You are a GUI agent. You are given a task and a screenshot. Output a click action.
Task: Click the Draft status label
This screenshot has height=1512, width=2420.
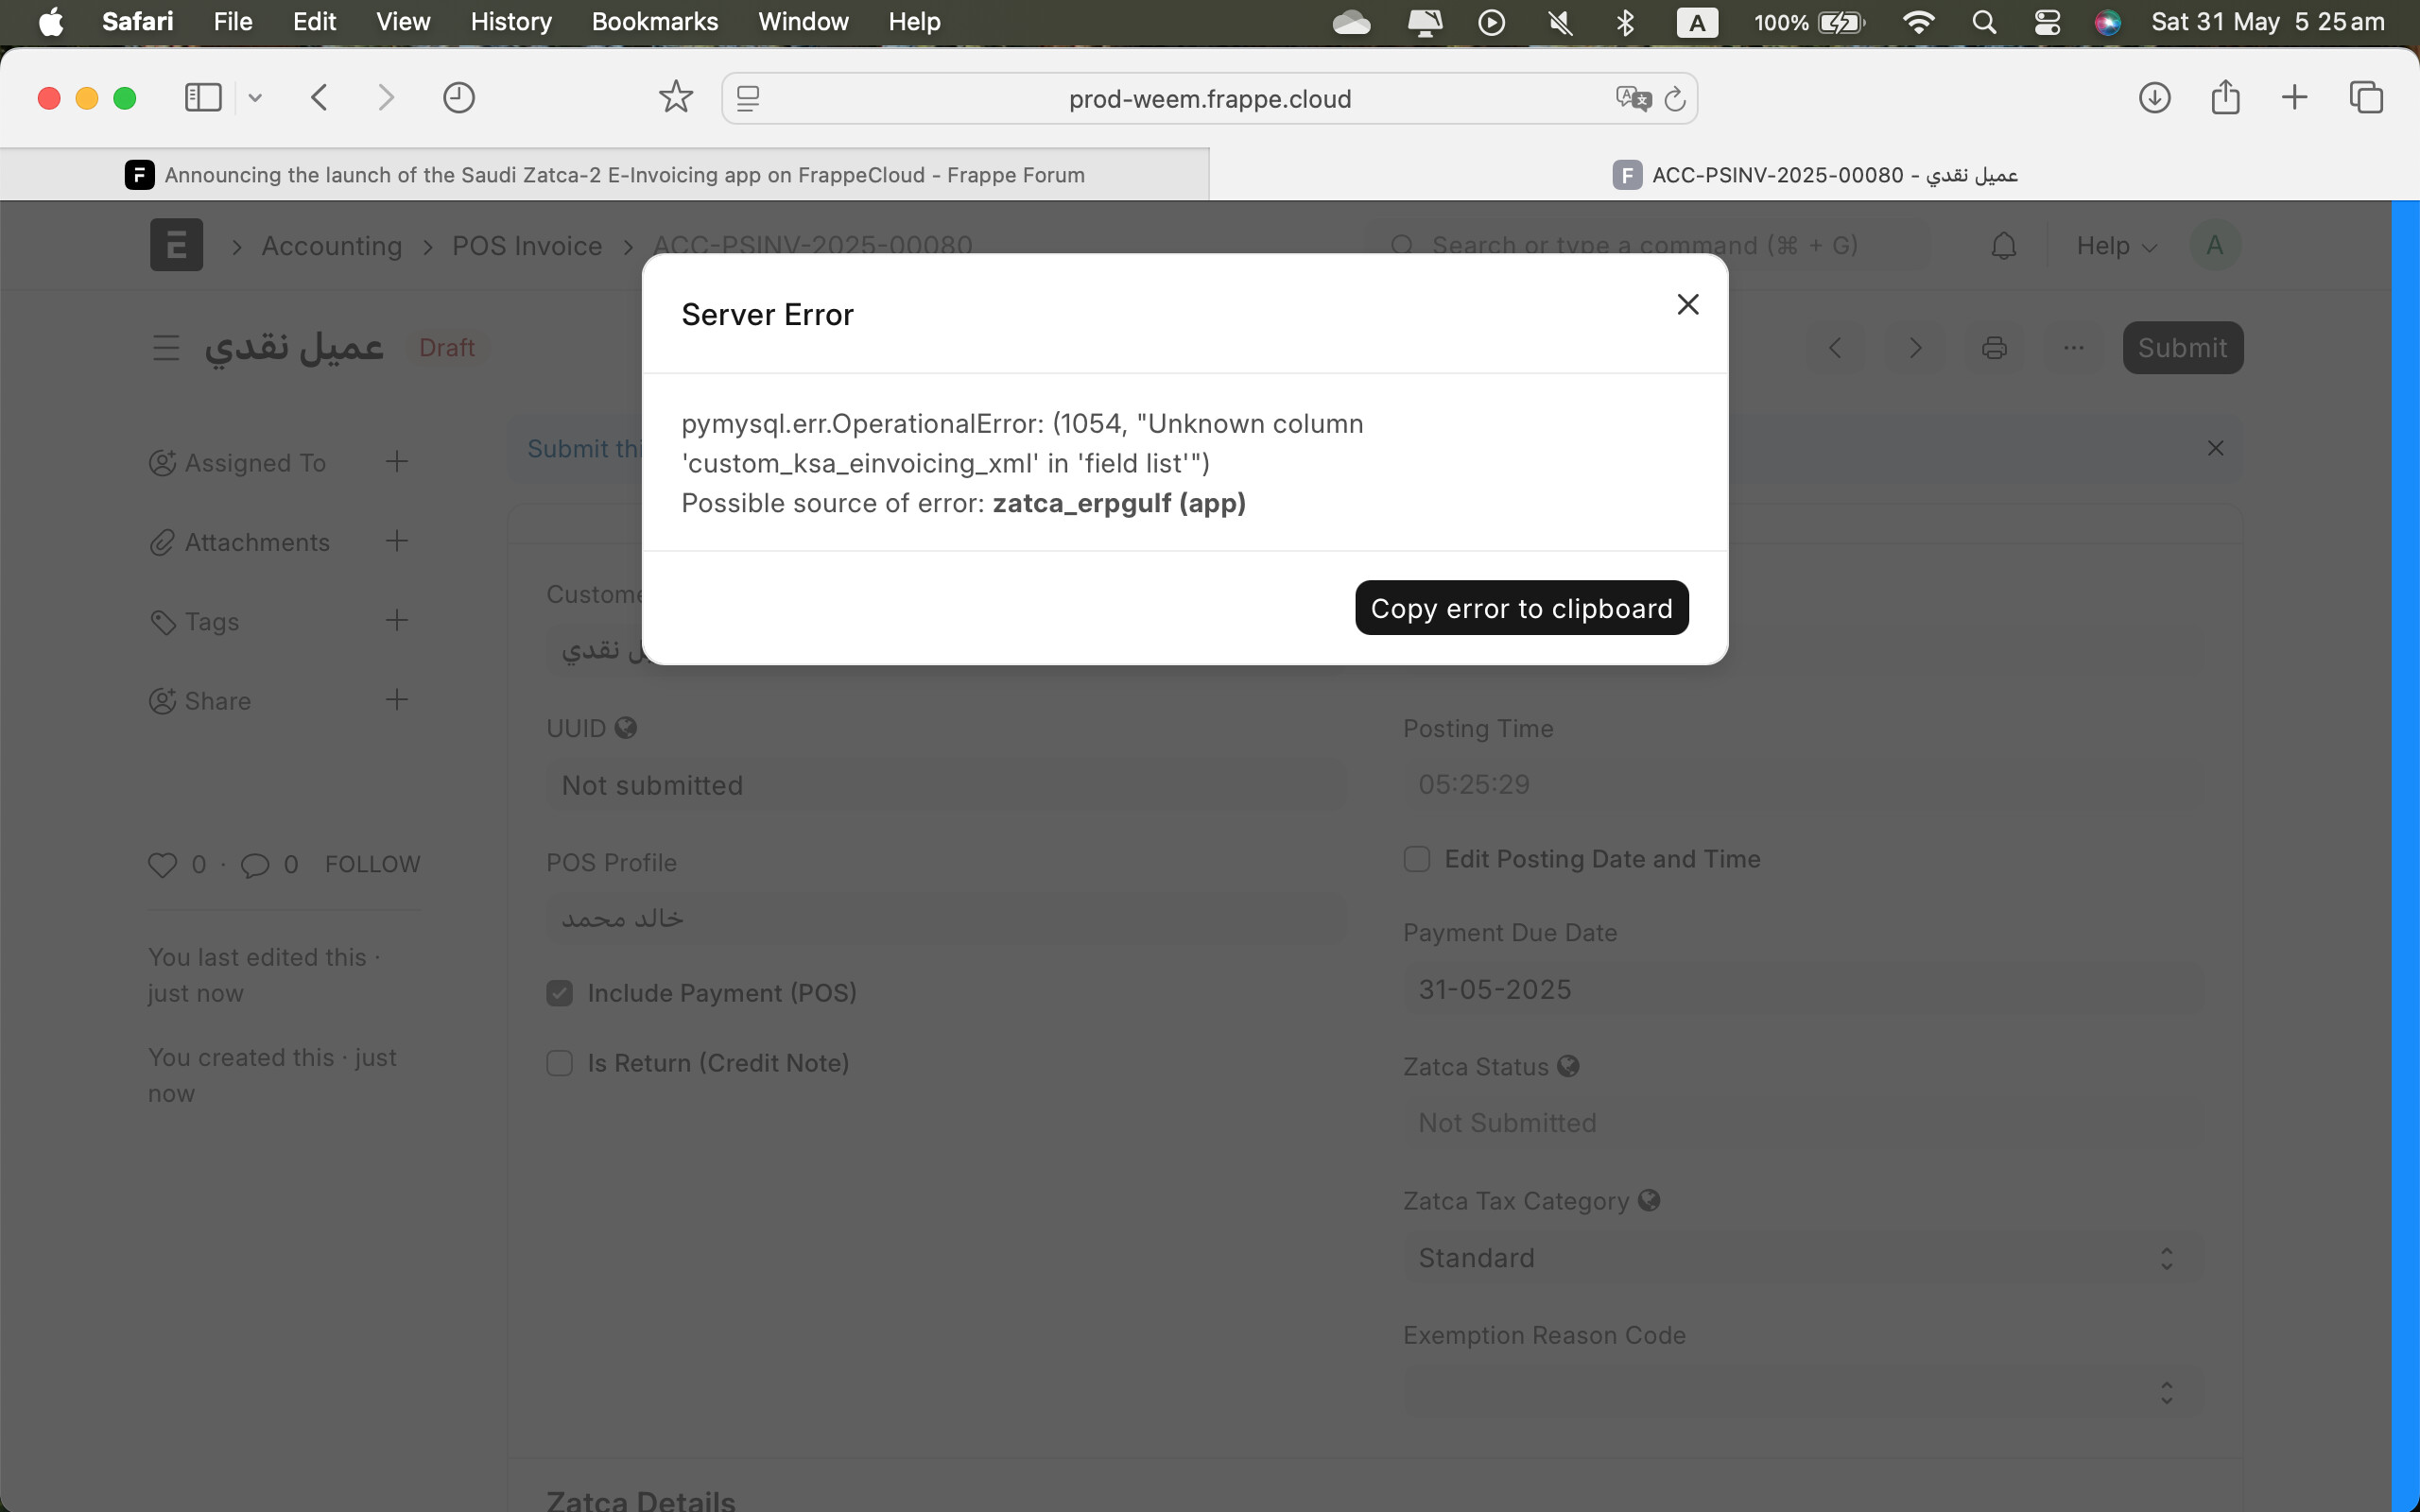pos(447,348)
